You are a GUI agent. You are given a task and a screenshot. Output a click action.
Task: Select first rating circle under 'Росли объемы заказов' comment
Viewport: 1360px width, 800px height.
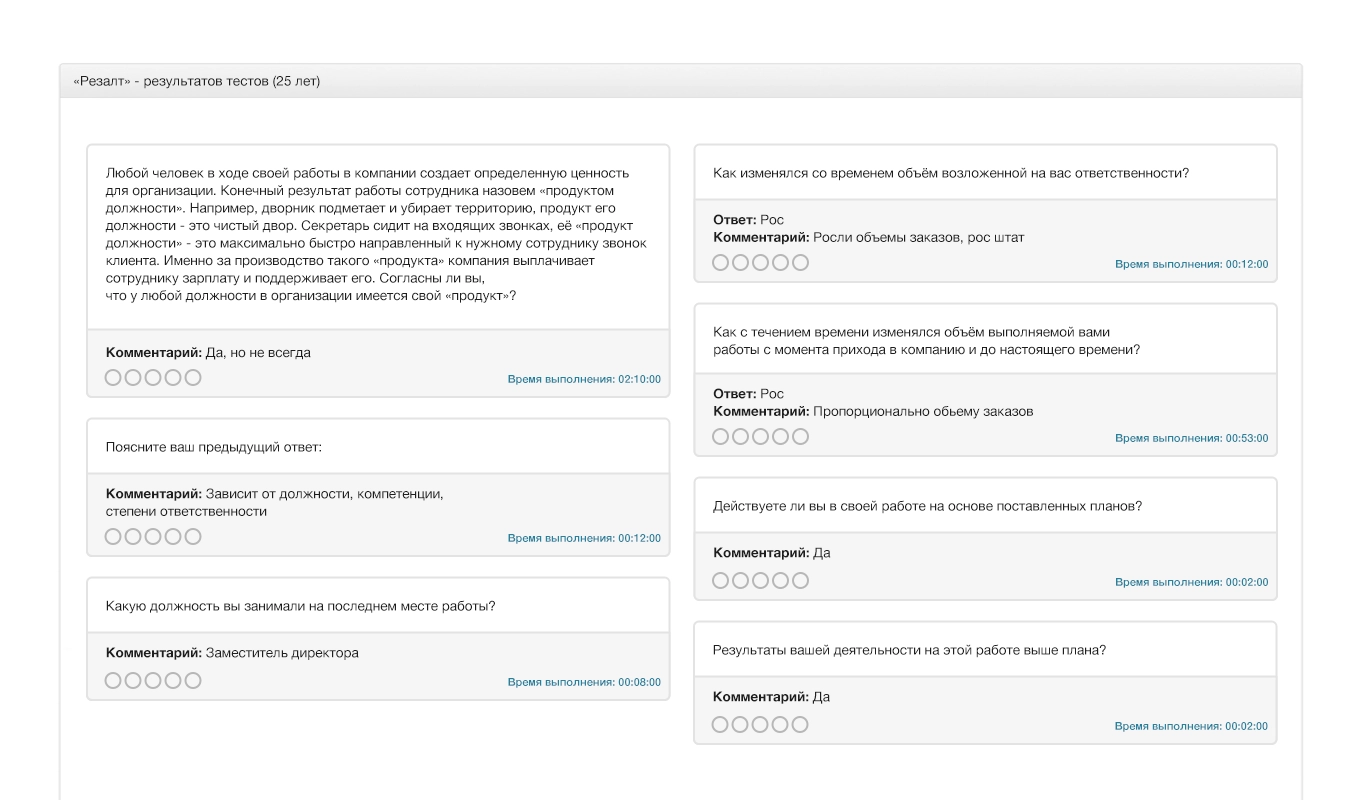pyautogui.click(x=720, y=262)
